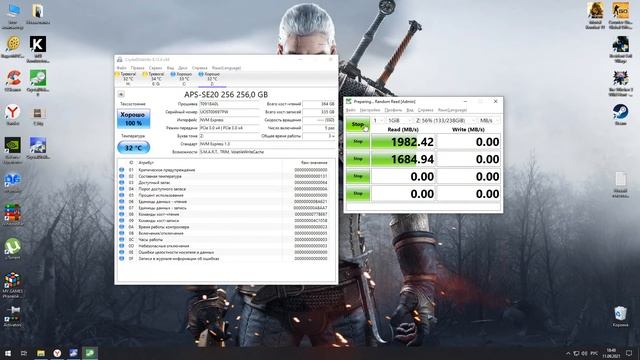Open the Правка menu in CrystalDiskInfo
The height and width of the screenshot is (360, 640).
[138, 68]
